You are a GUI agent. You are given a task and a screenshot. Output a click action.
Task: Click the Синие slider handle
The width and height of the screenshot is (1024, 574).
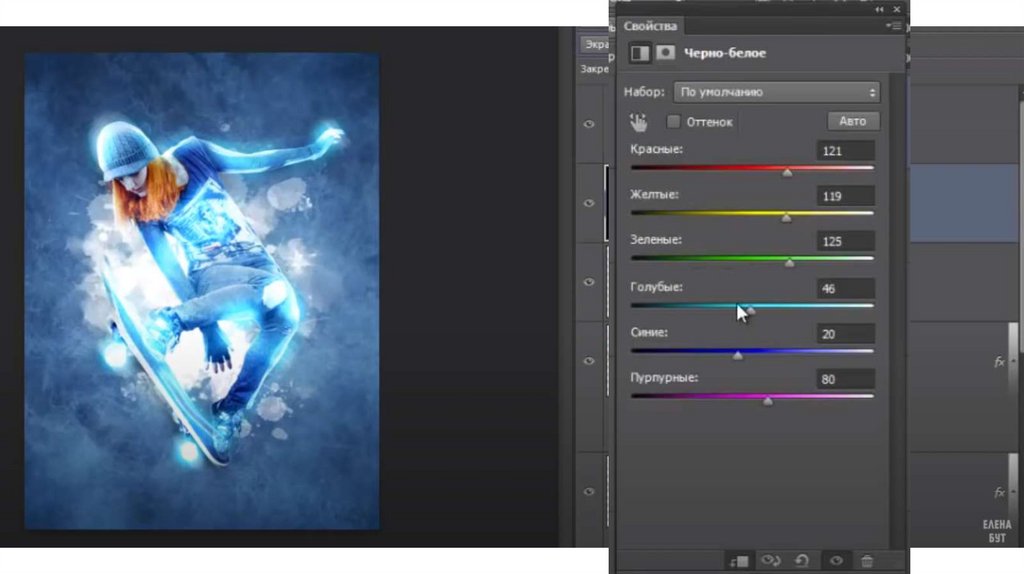coord(737,355)
